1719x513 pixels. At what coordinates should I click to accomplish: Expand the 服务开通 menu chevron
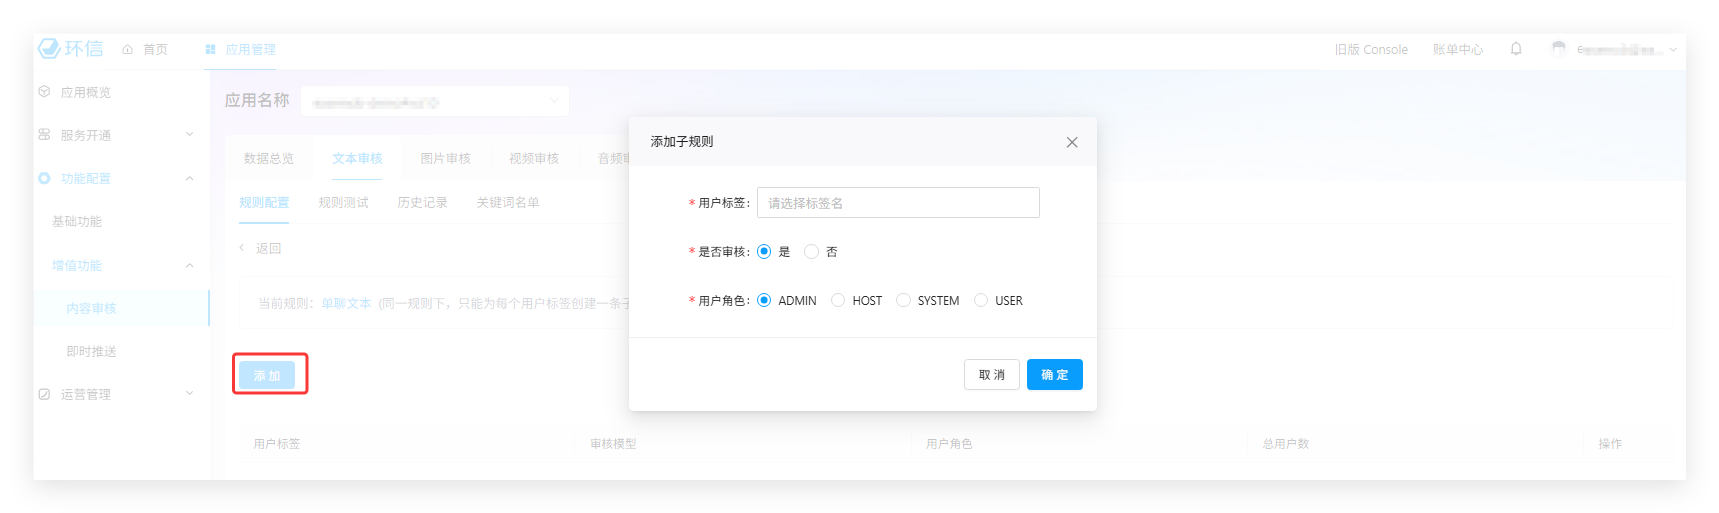[x=190, y=135]
